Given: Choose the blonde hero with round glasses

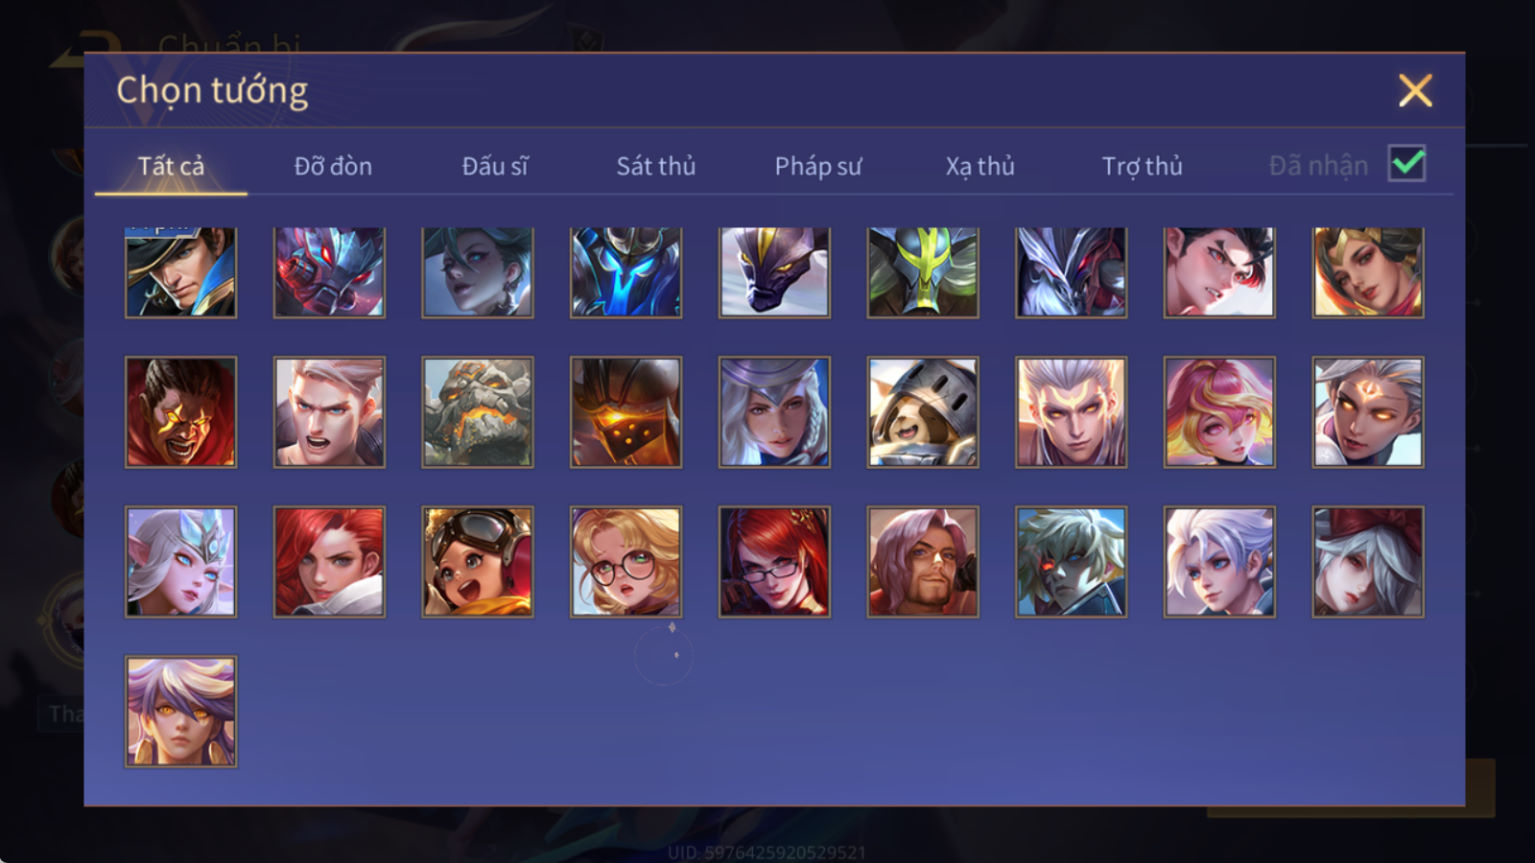Looking at the screenshot, I should click(626, 561).
